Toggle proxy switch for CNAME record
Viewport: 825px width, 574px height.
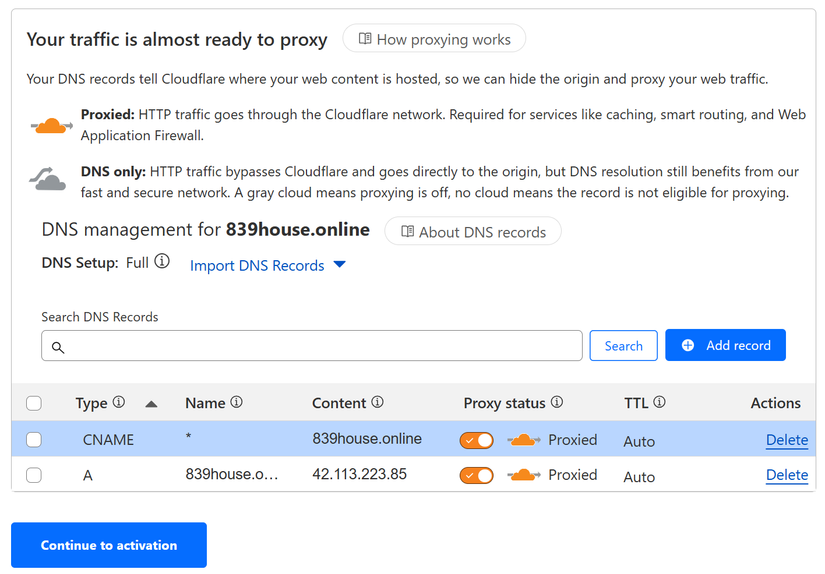(x=477, y=440)
